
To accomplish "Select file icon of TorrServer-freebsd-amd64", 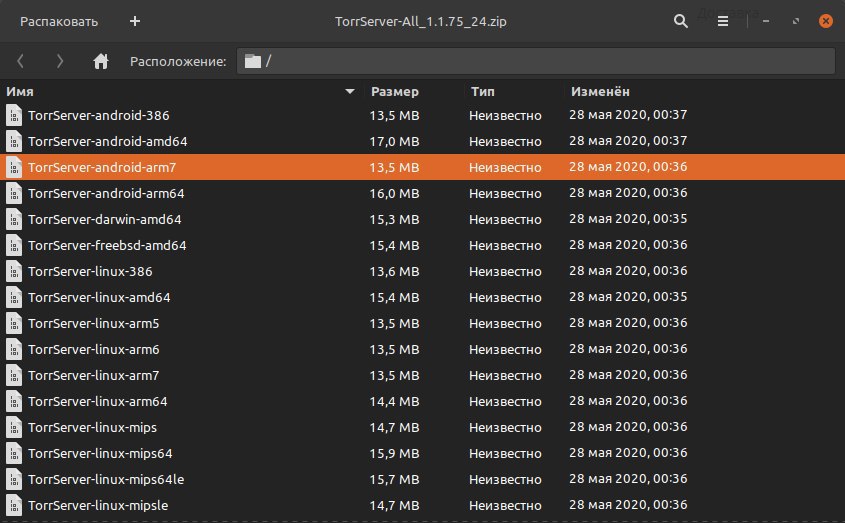I will click(14, 245).
